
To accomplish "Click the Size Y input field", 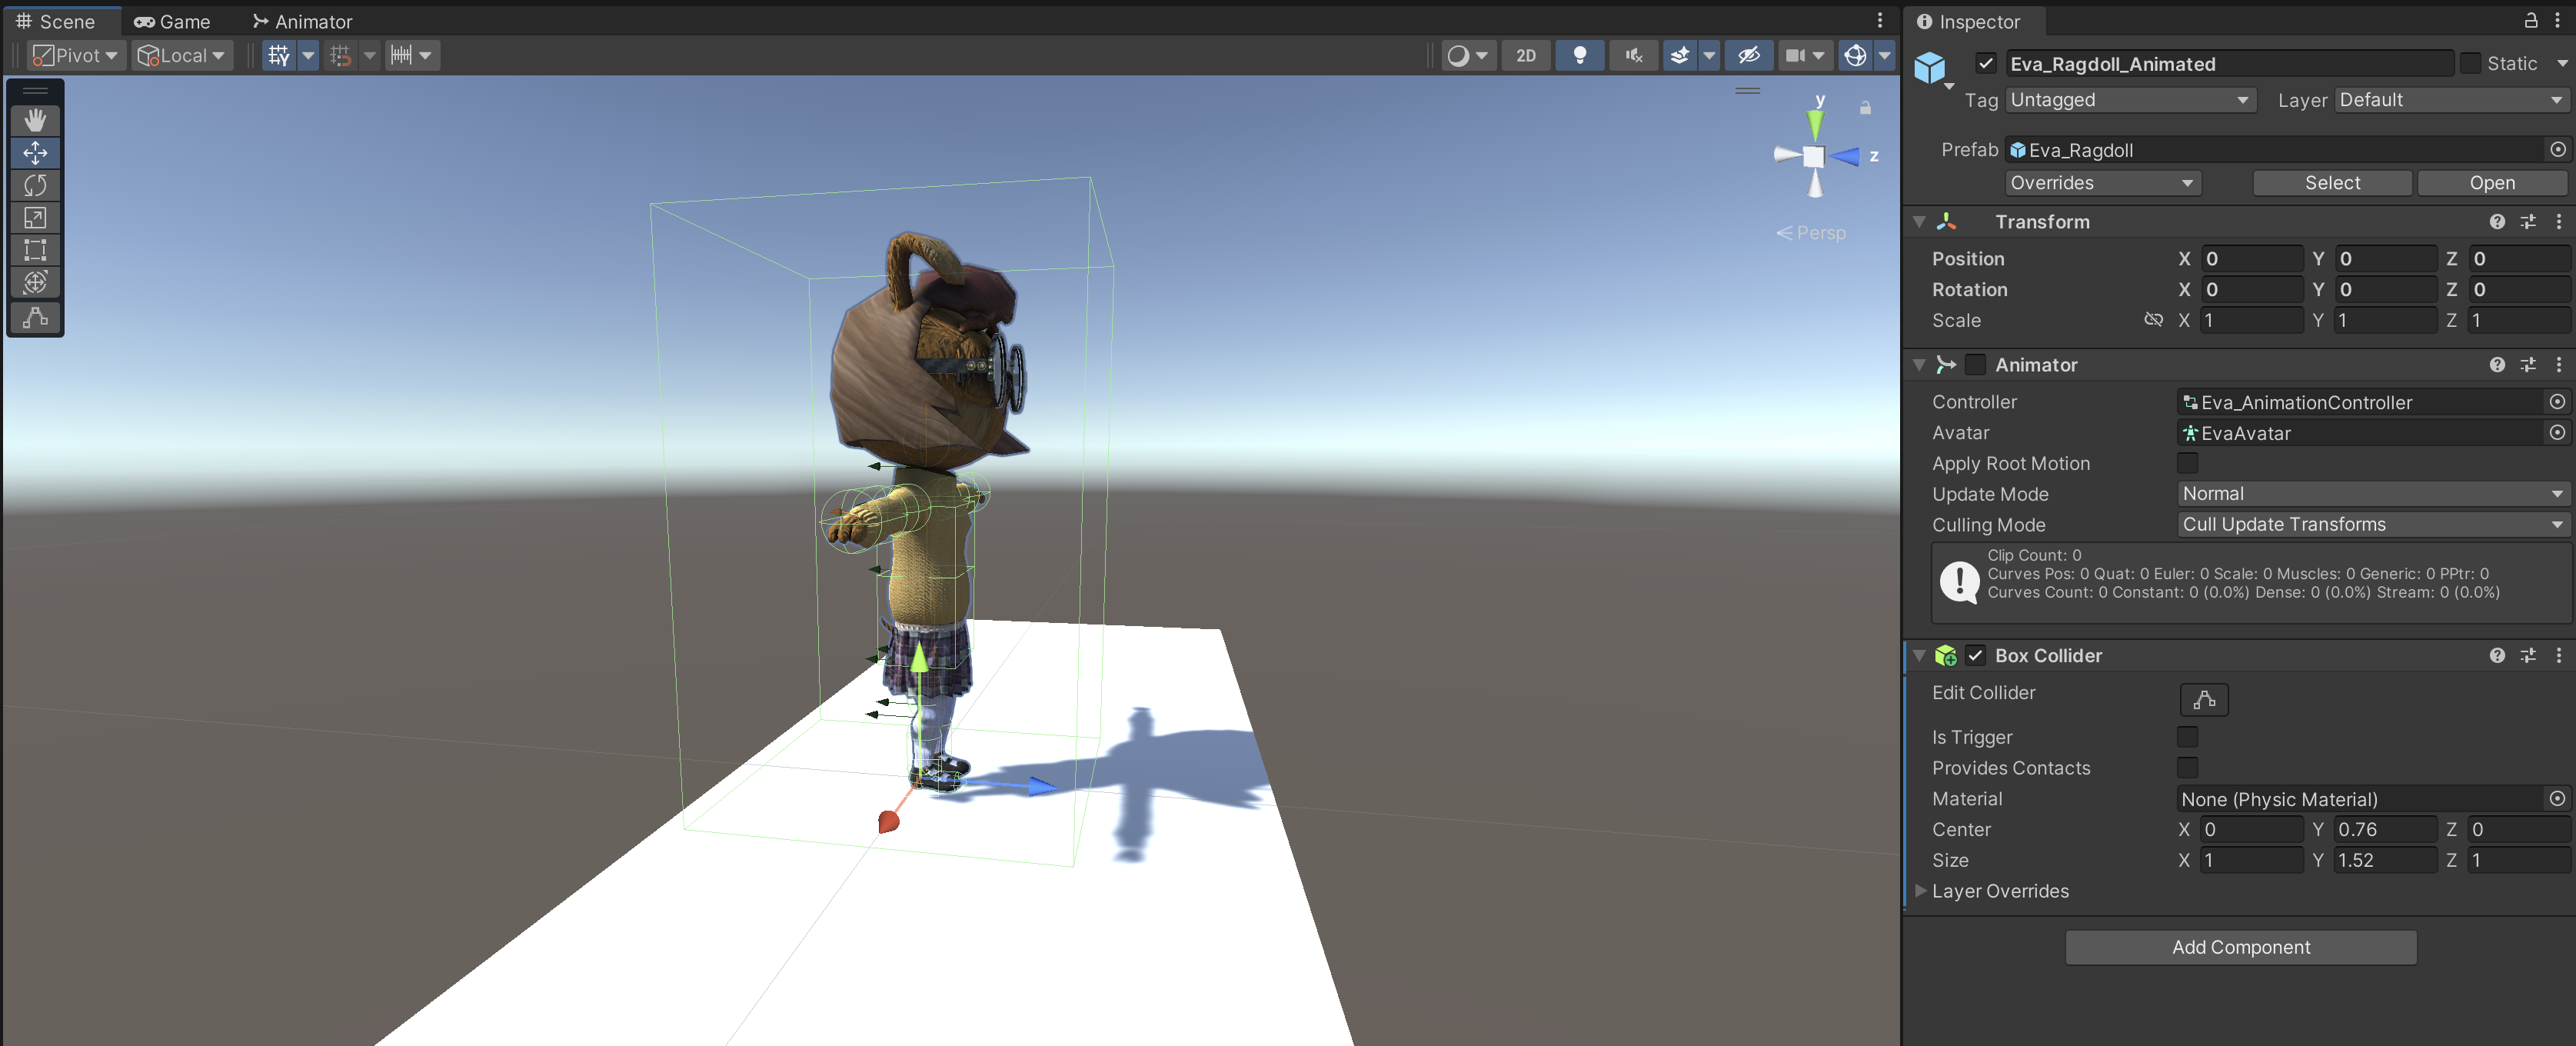I will pyautogui.click(x=2385, y=860).
